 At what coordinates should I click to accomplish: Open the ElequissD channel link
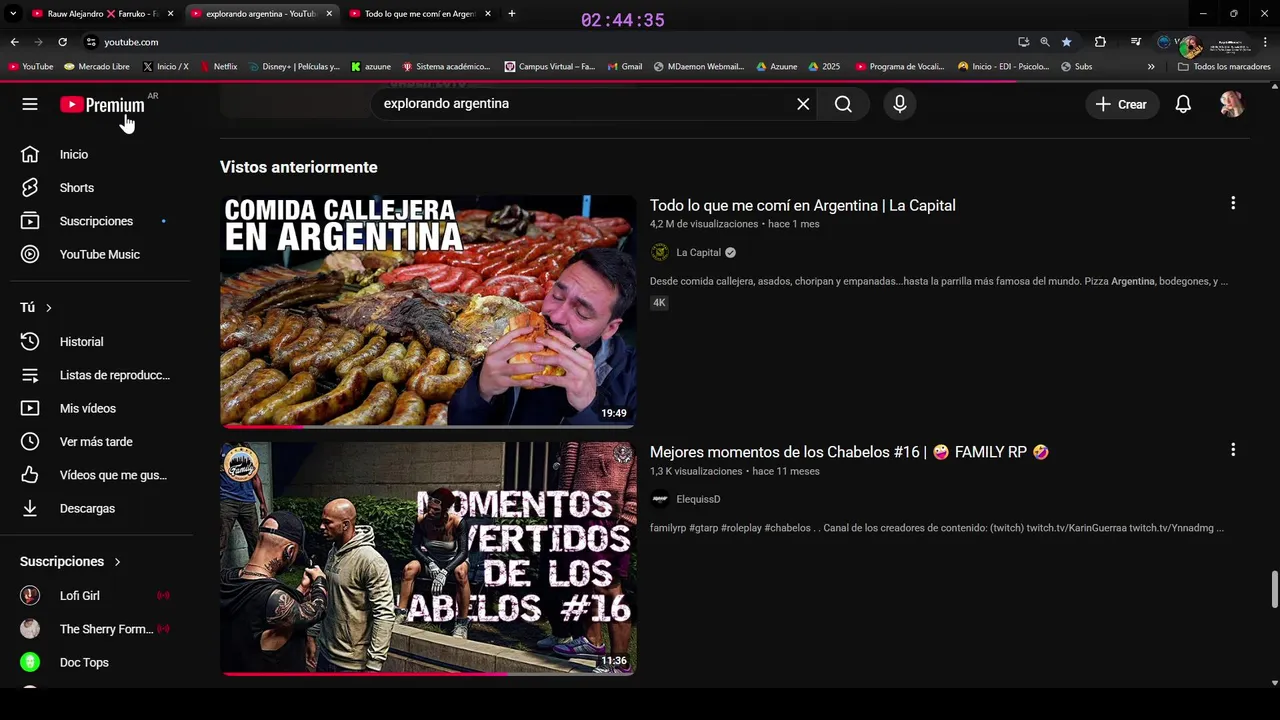(x=698, y=499)
